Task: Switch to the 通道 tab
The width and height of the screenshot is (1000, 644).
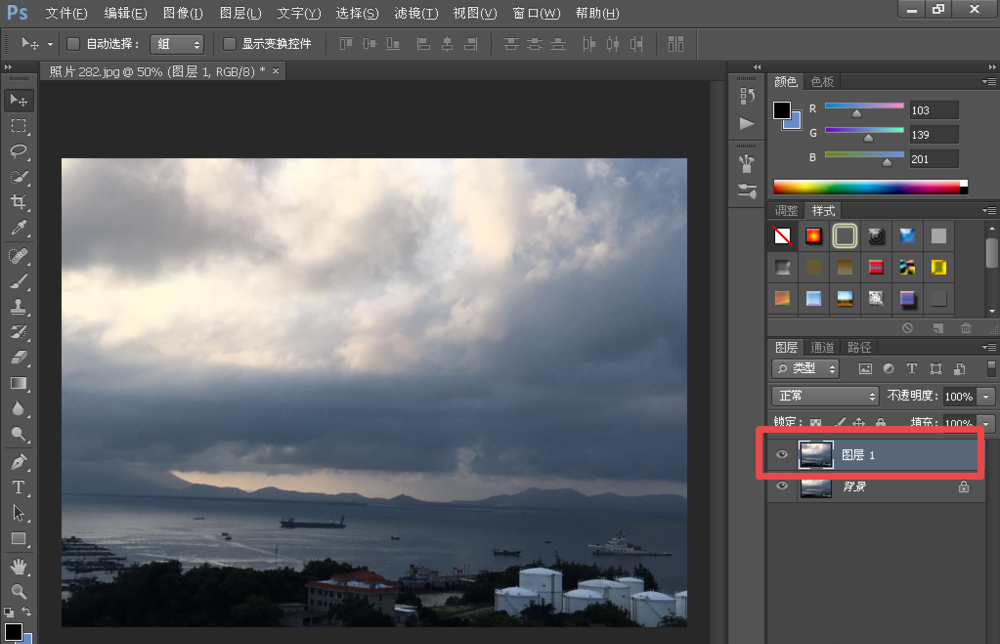Action: [822, 347]
